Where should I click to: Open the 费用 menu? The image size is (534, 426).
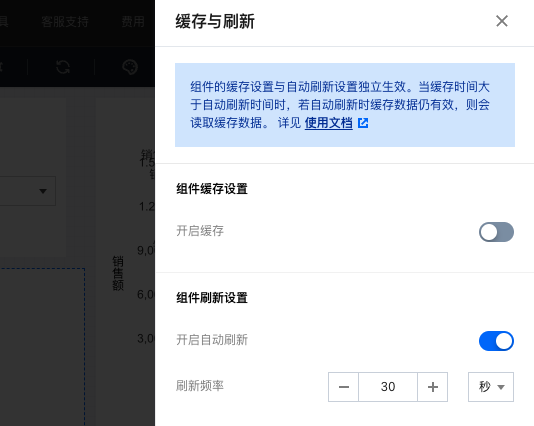point(133,22)
